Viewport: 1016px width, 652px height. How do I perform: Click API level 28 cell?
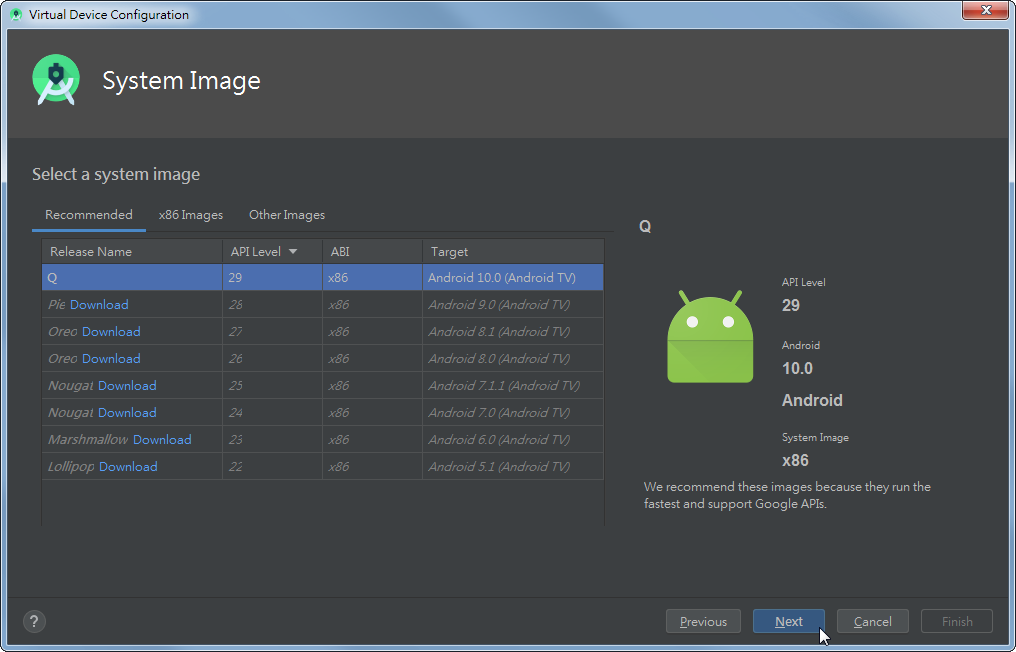pyautogui.click(x=273, y=305)
